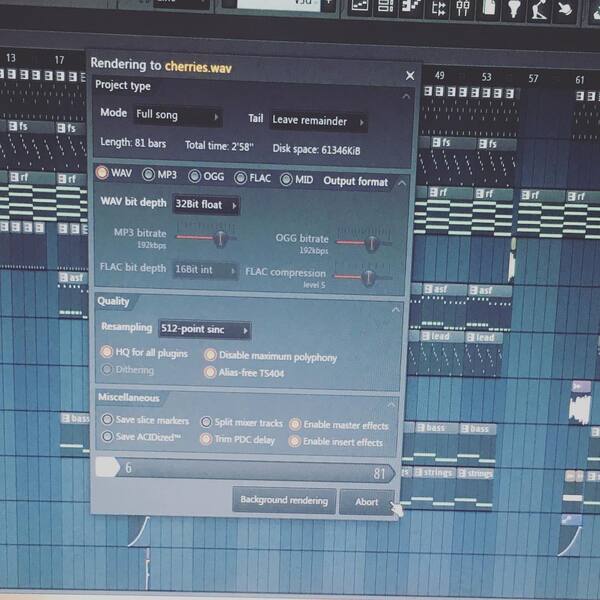Open the Resampling 512-point sinc dropdown

pyautogui.click(x=205, y=329)
